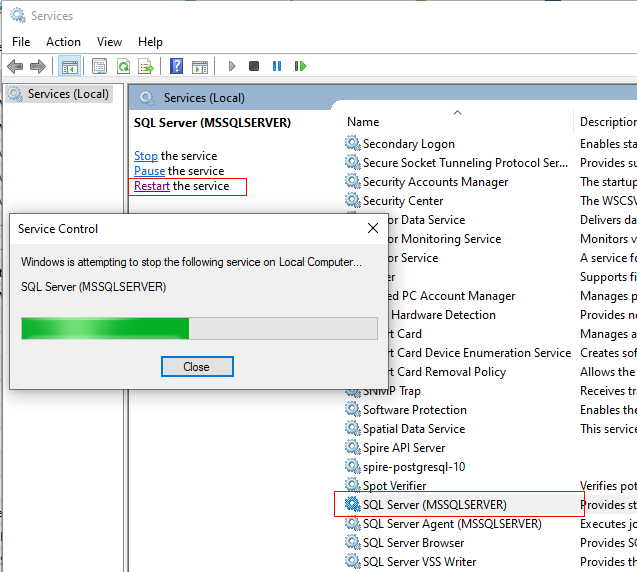Click the Forward arrow in the toolbar
Viewport: 637px width, 572px height.
click(38, 66)
